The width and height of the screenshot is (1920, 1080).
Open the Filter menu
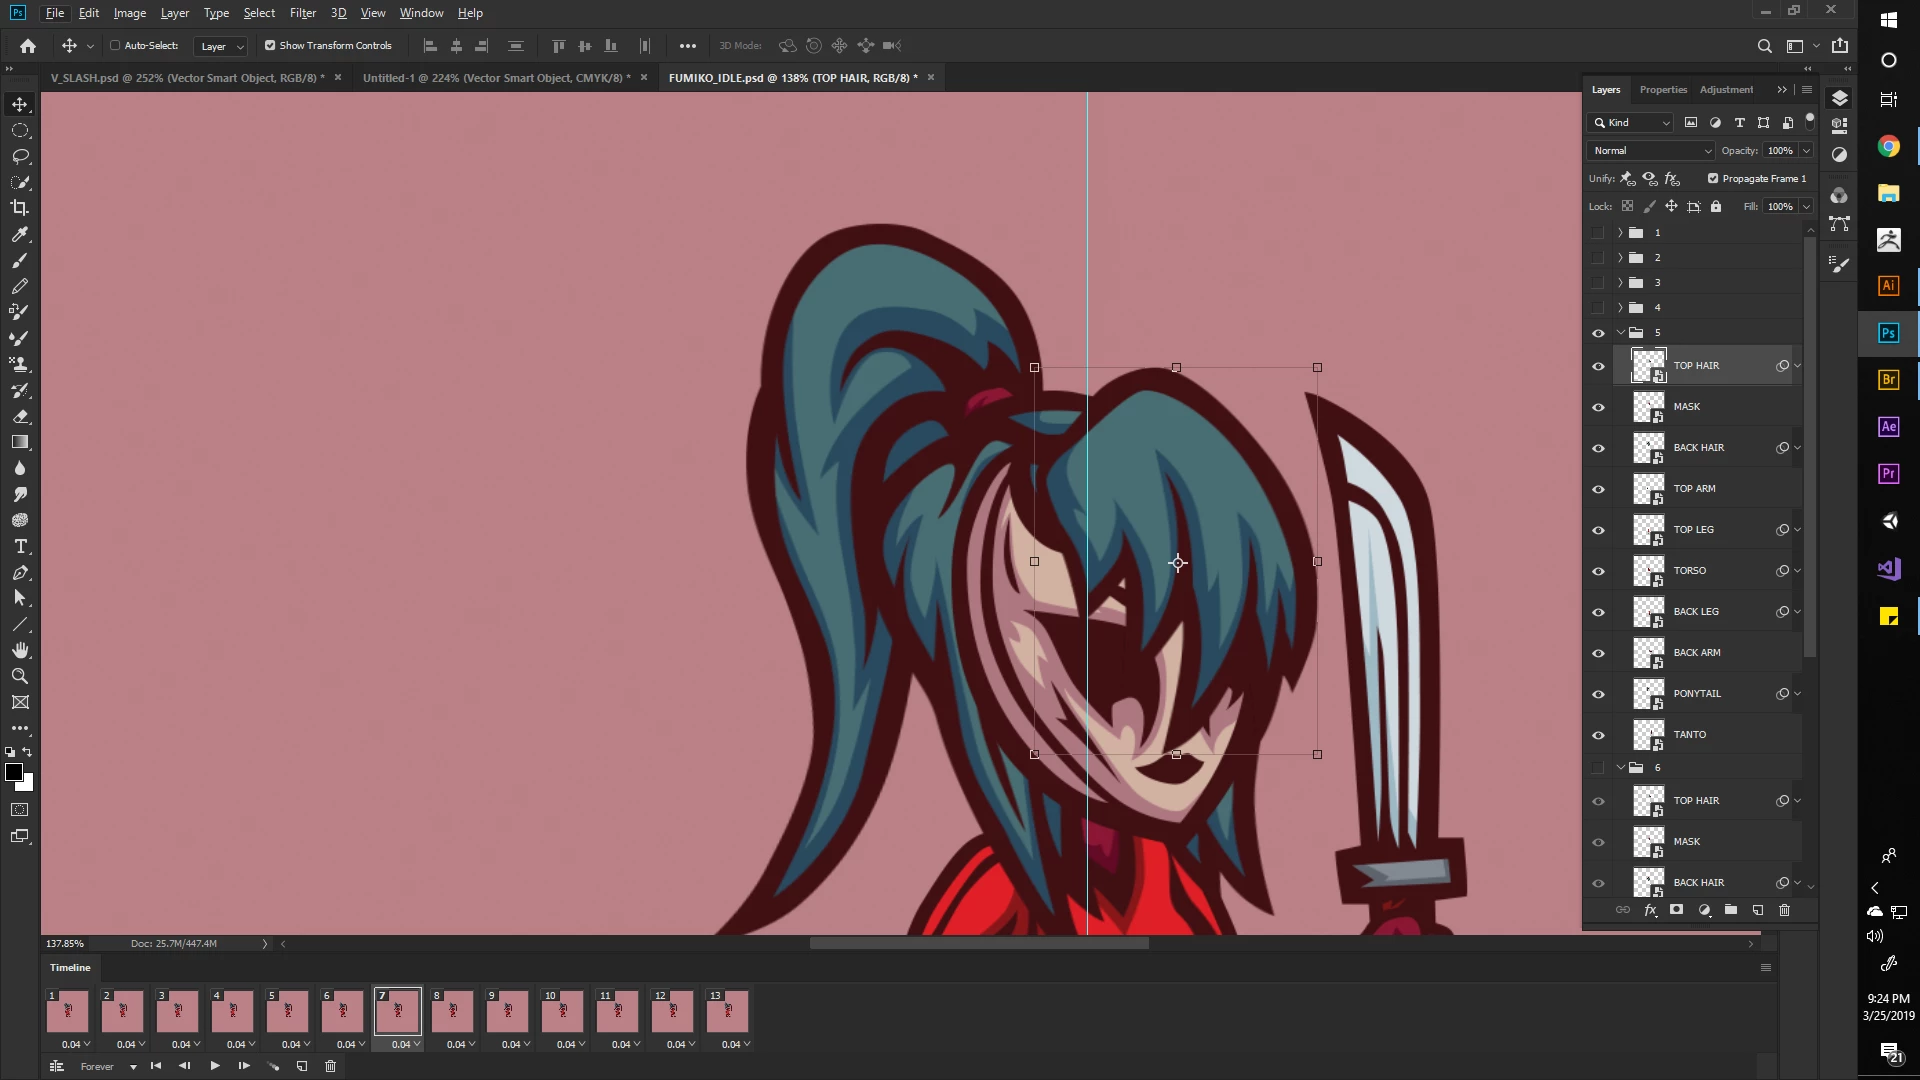[302, 13]
